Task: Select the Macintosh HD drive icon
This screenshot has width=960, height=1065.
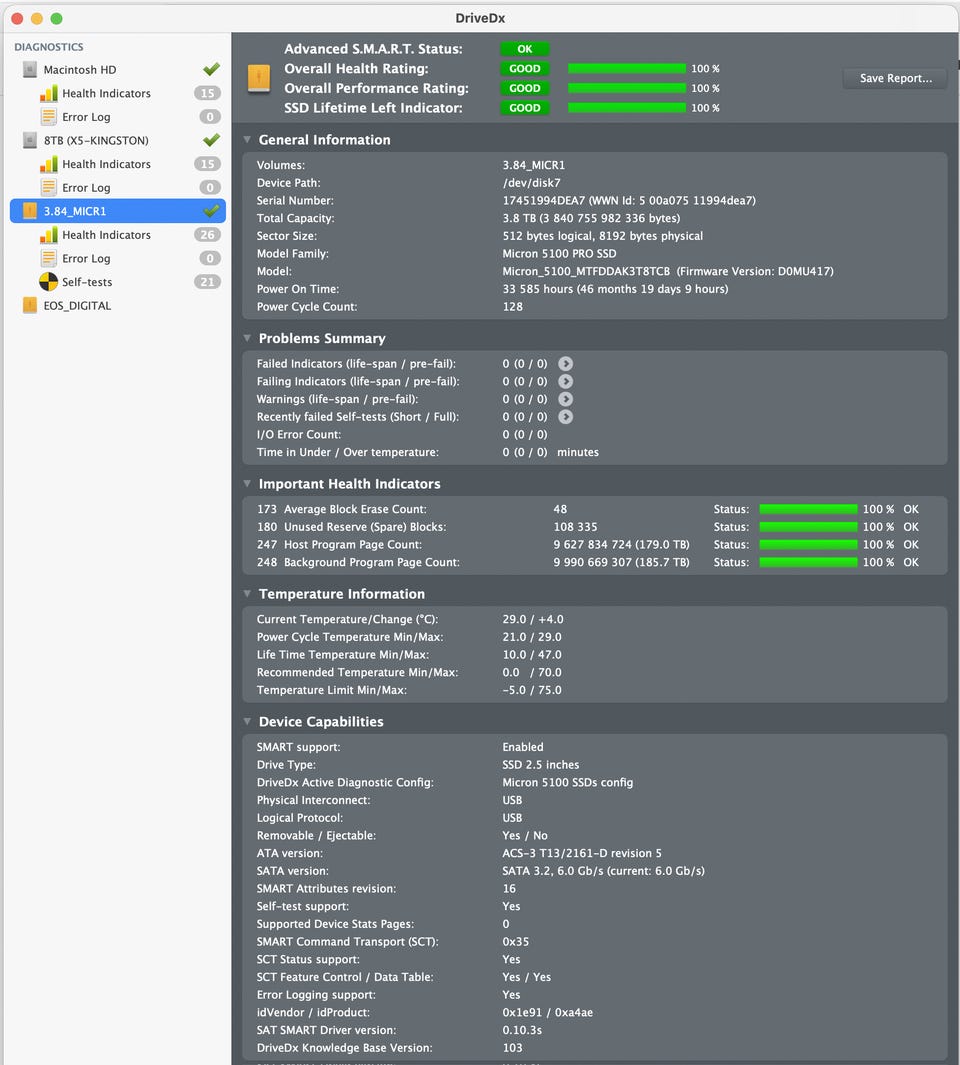Action: [30, 69]
